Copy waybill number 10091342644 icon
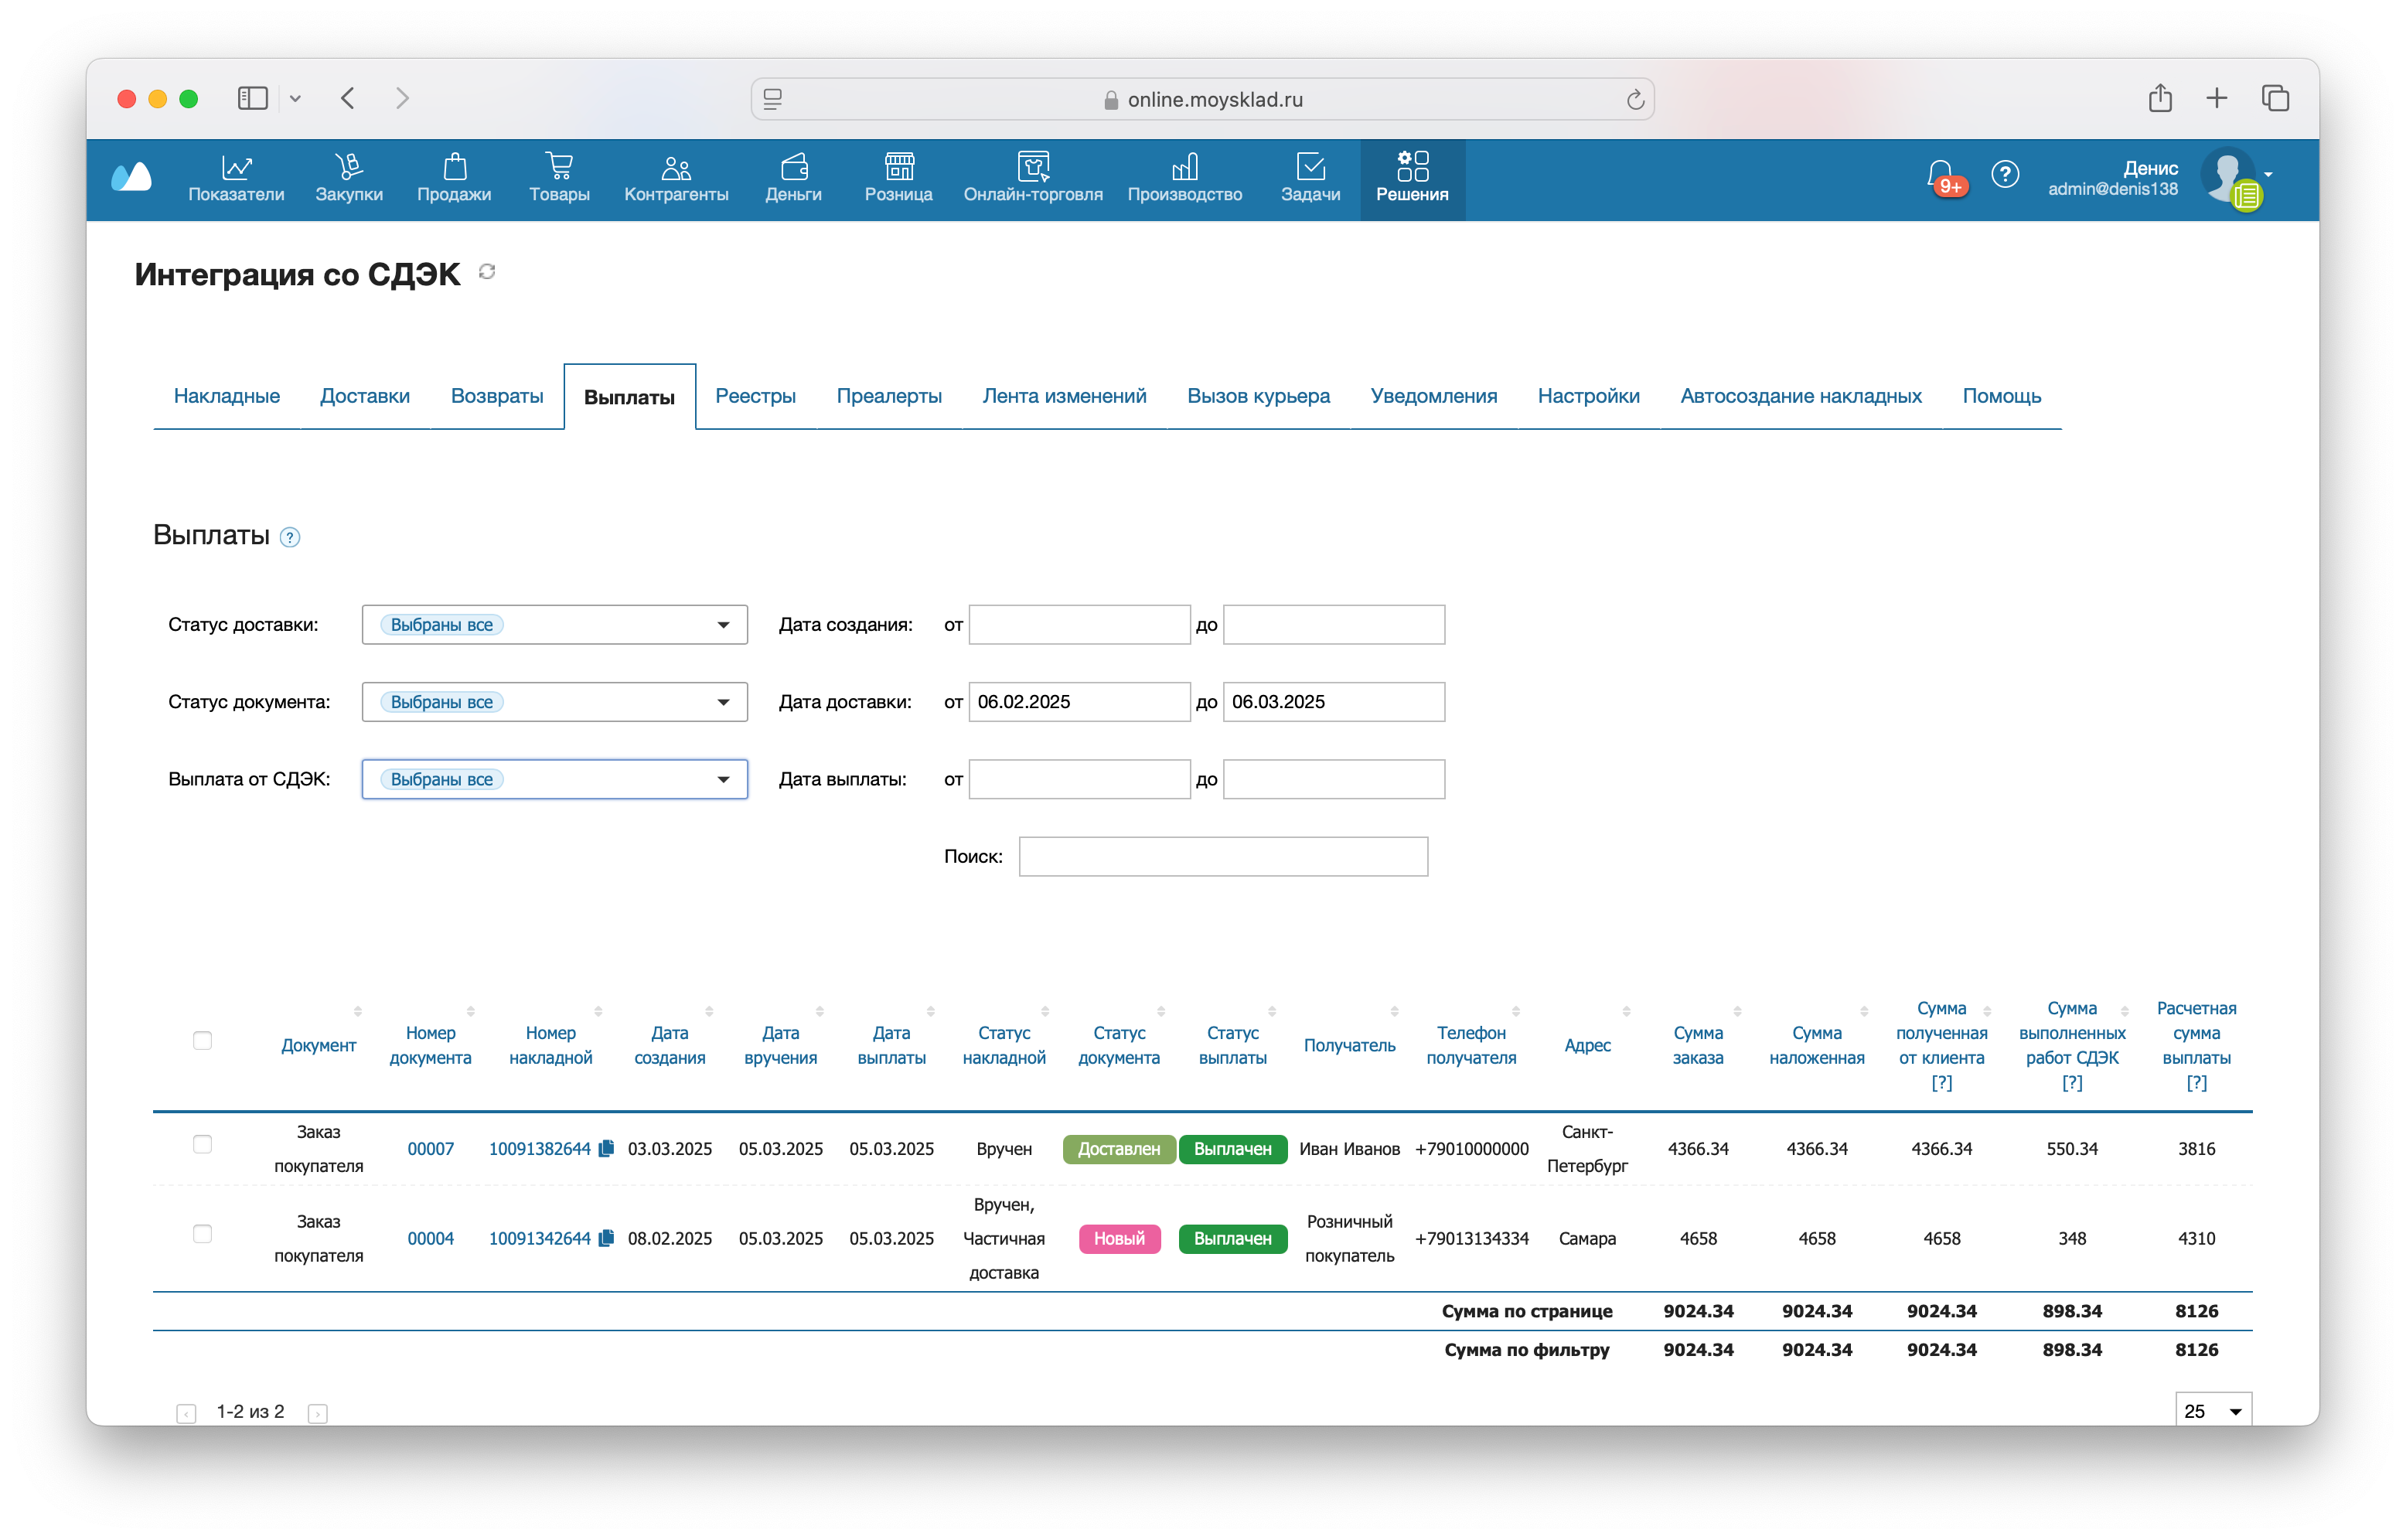The image size is (2406, 1540). tap(606, 1238)
